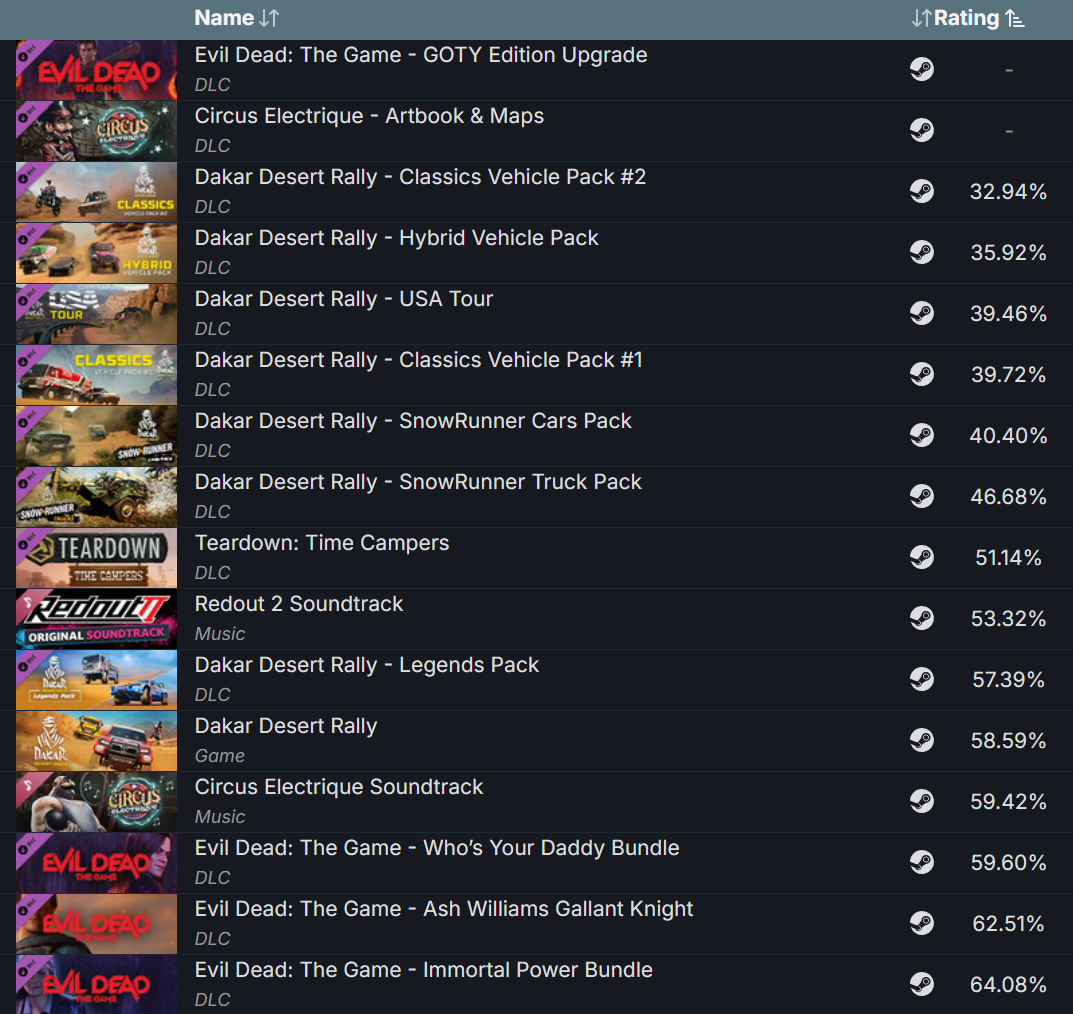Select the 64.08% rating value
Image resolution: width=1073 pixels, height=1014 pixels.
(x=1008, y=985)
